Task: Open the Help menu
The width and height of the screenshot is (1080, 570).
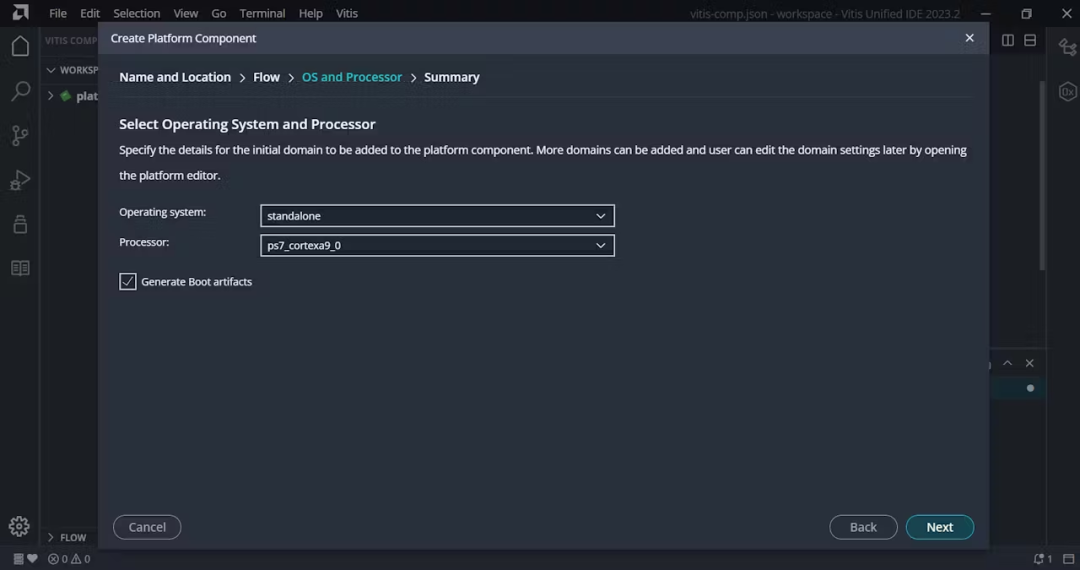Action: [x=311, y=13]
